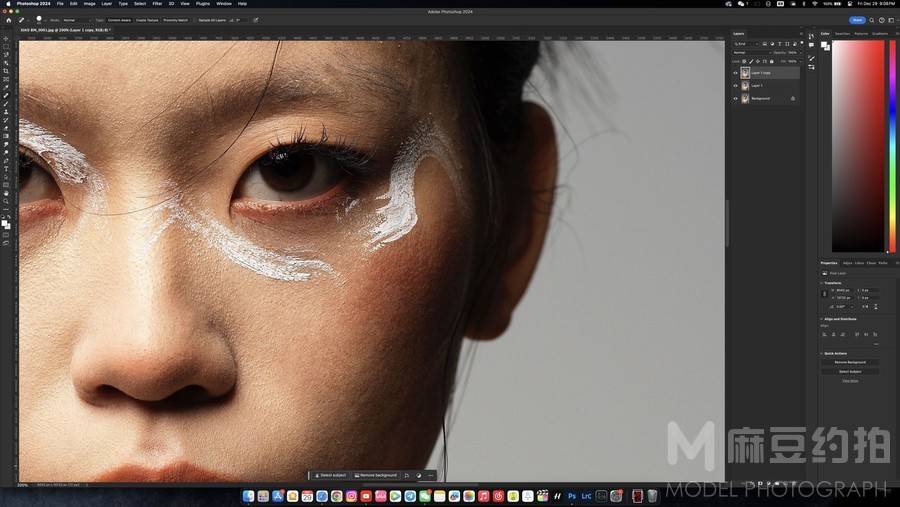Click the hue slider in Color panel
900x507 pixels.
pos(893,146)
